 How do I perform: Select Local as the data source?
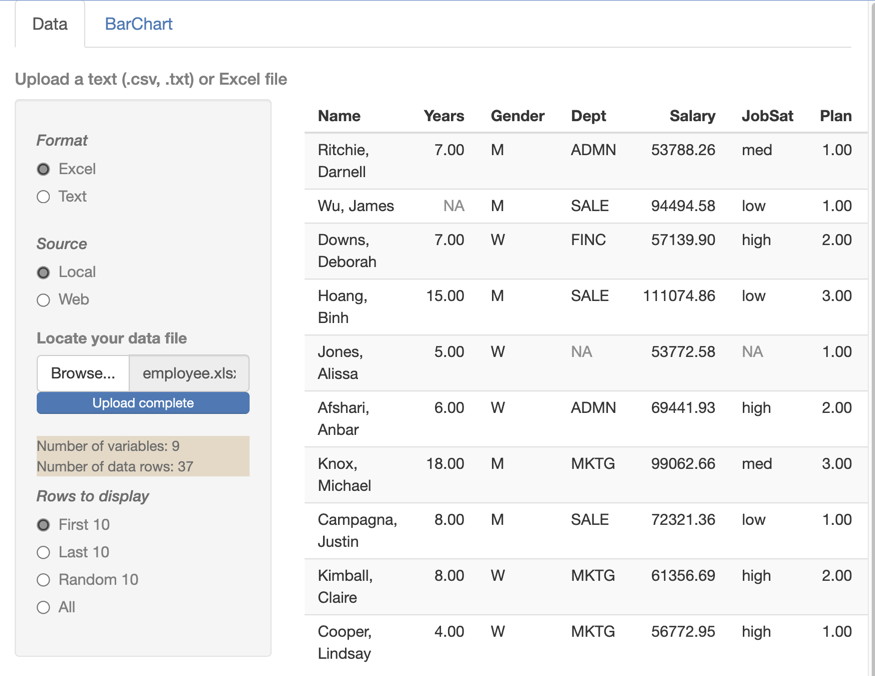point(43,272)
